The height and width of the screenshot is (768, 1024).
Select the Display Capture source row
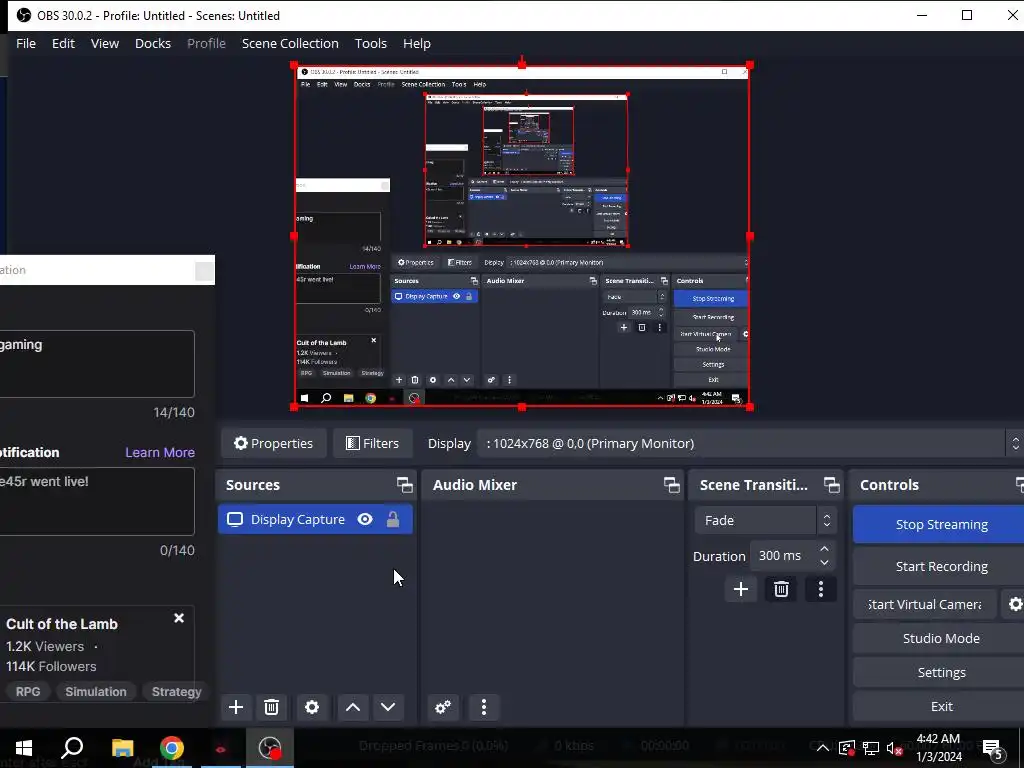tap(315, 519)
